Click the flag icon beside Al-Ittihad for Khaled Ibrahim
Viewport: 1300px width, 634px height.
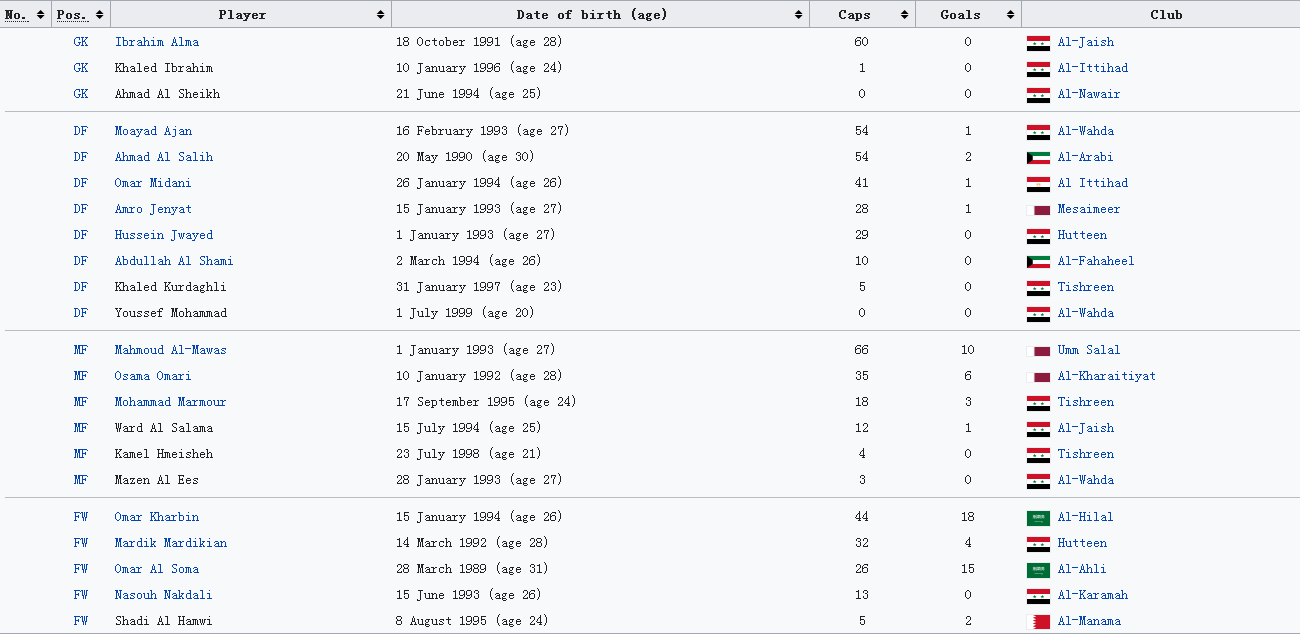coord(1038,69)
